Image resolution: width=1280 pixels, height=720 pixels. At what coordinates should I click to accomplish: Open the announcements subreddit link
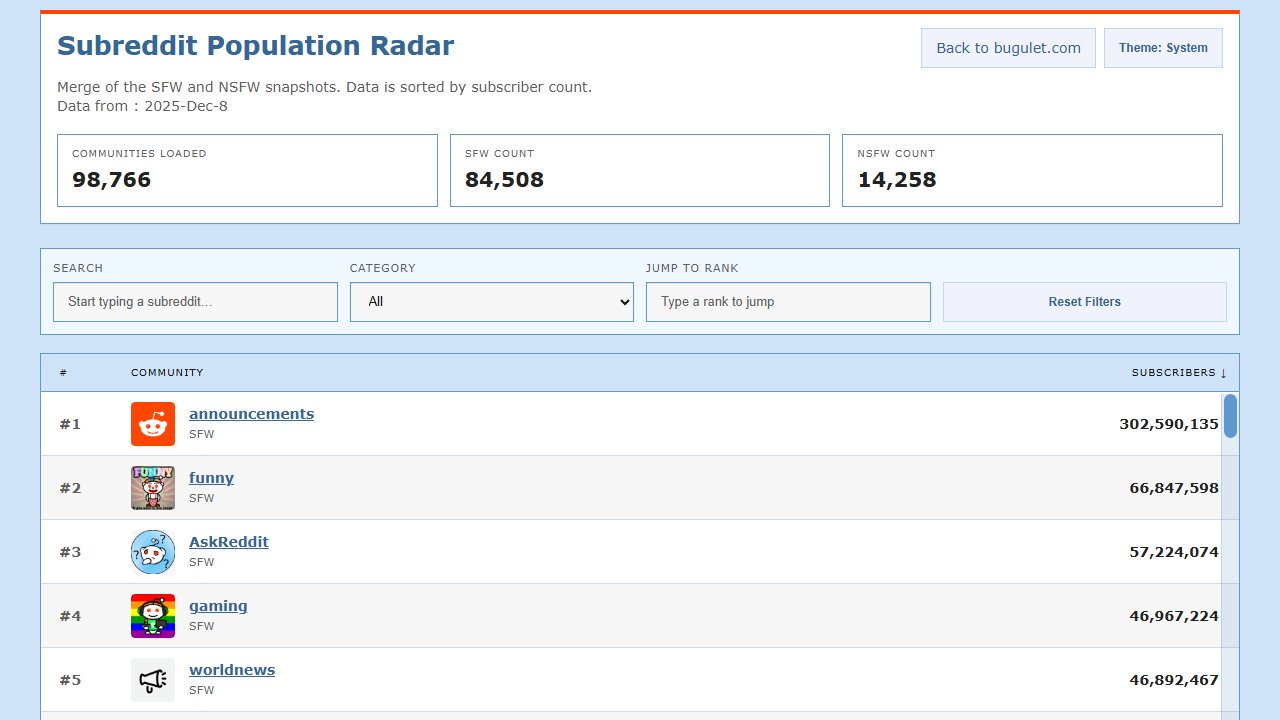coord(251,414)
